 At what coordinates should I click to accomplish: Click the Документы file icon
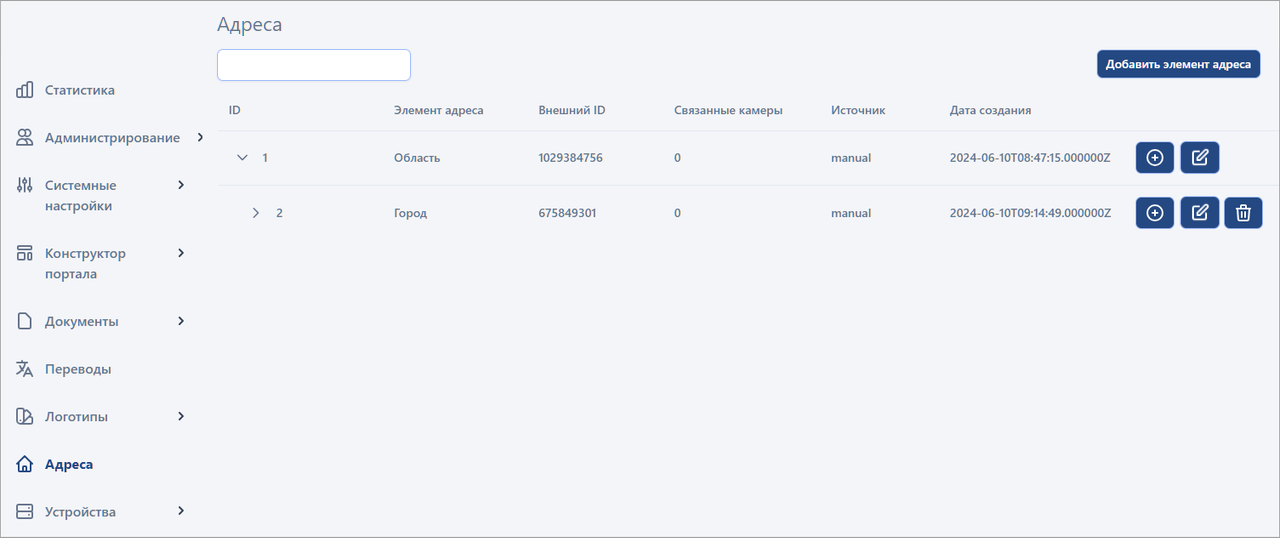[25, 322]
